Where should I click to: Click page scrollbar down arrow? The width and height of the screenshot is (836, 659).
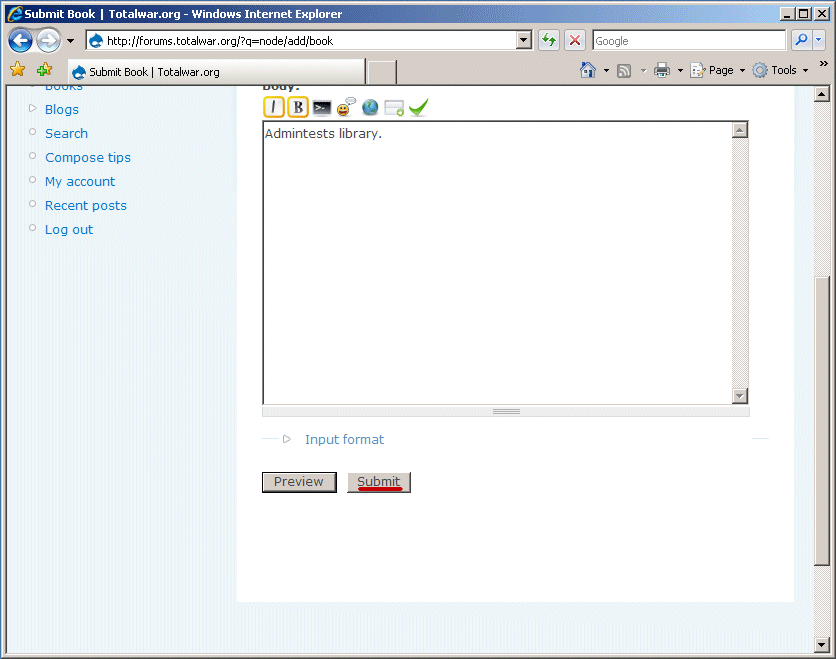pos(822,644)
